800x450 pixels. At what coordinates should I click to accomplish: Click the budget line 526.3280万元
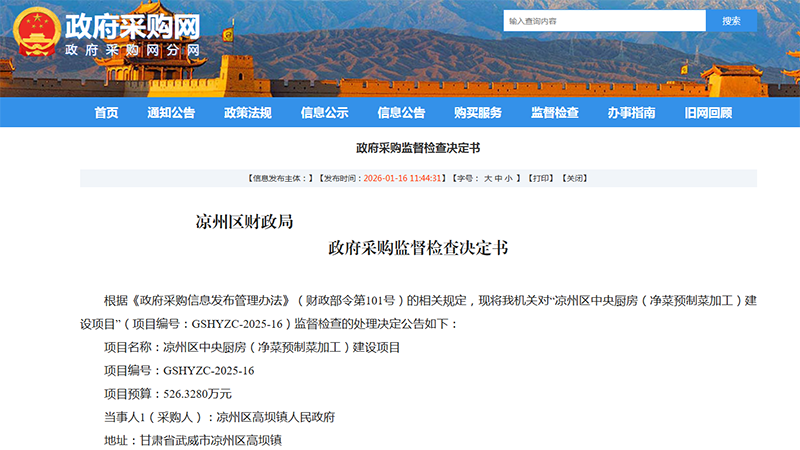click(168, 394)
